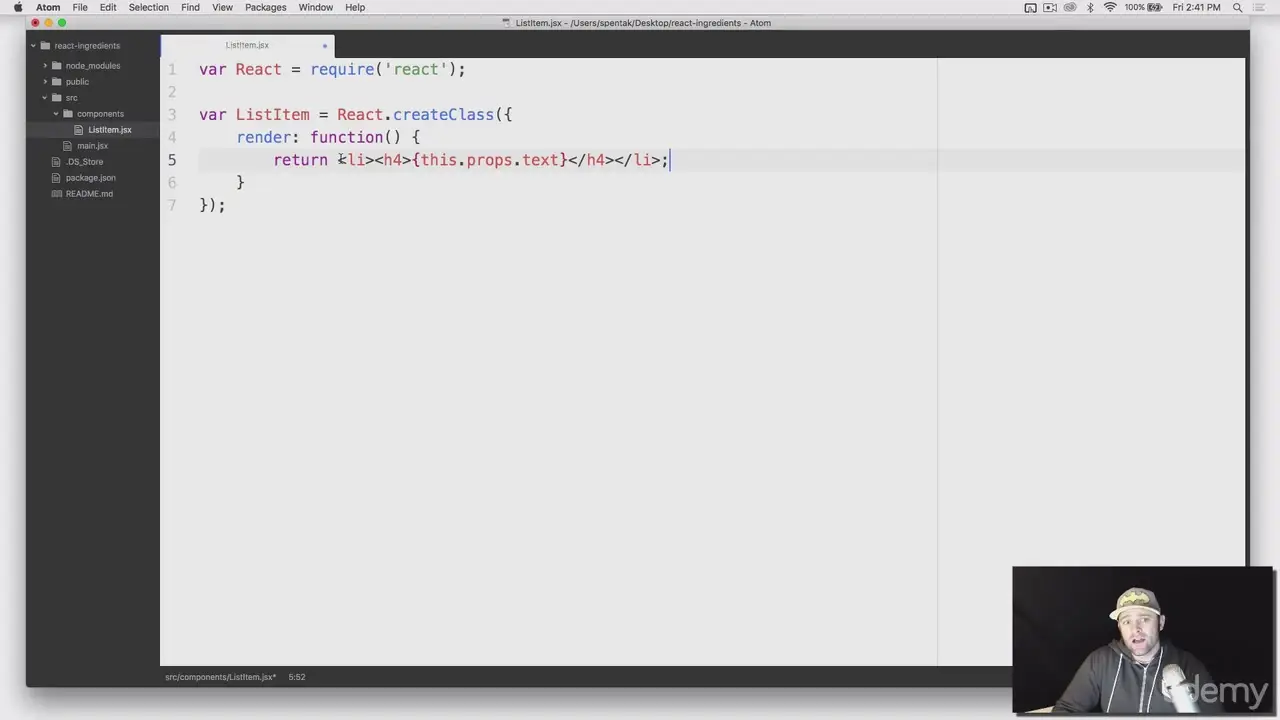Click on 'this.props.text' in line 5

click(x=489, y=160)
